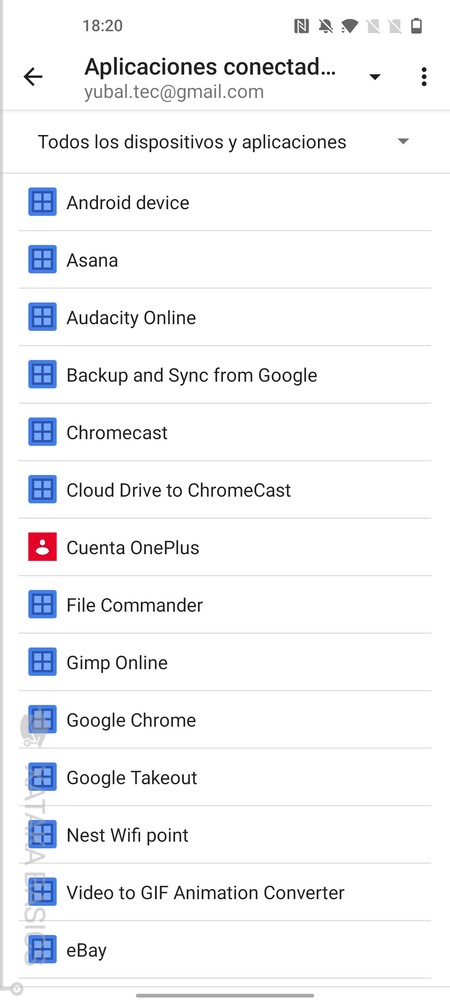The width and height of the screenshot is (450, 1005).
Task: Open the Audacity Online entry
Action: [225, 317]
